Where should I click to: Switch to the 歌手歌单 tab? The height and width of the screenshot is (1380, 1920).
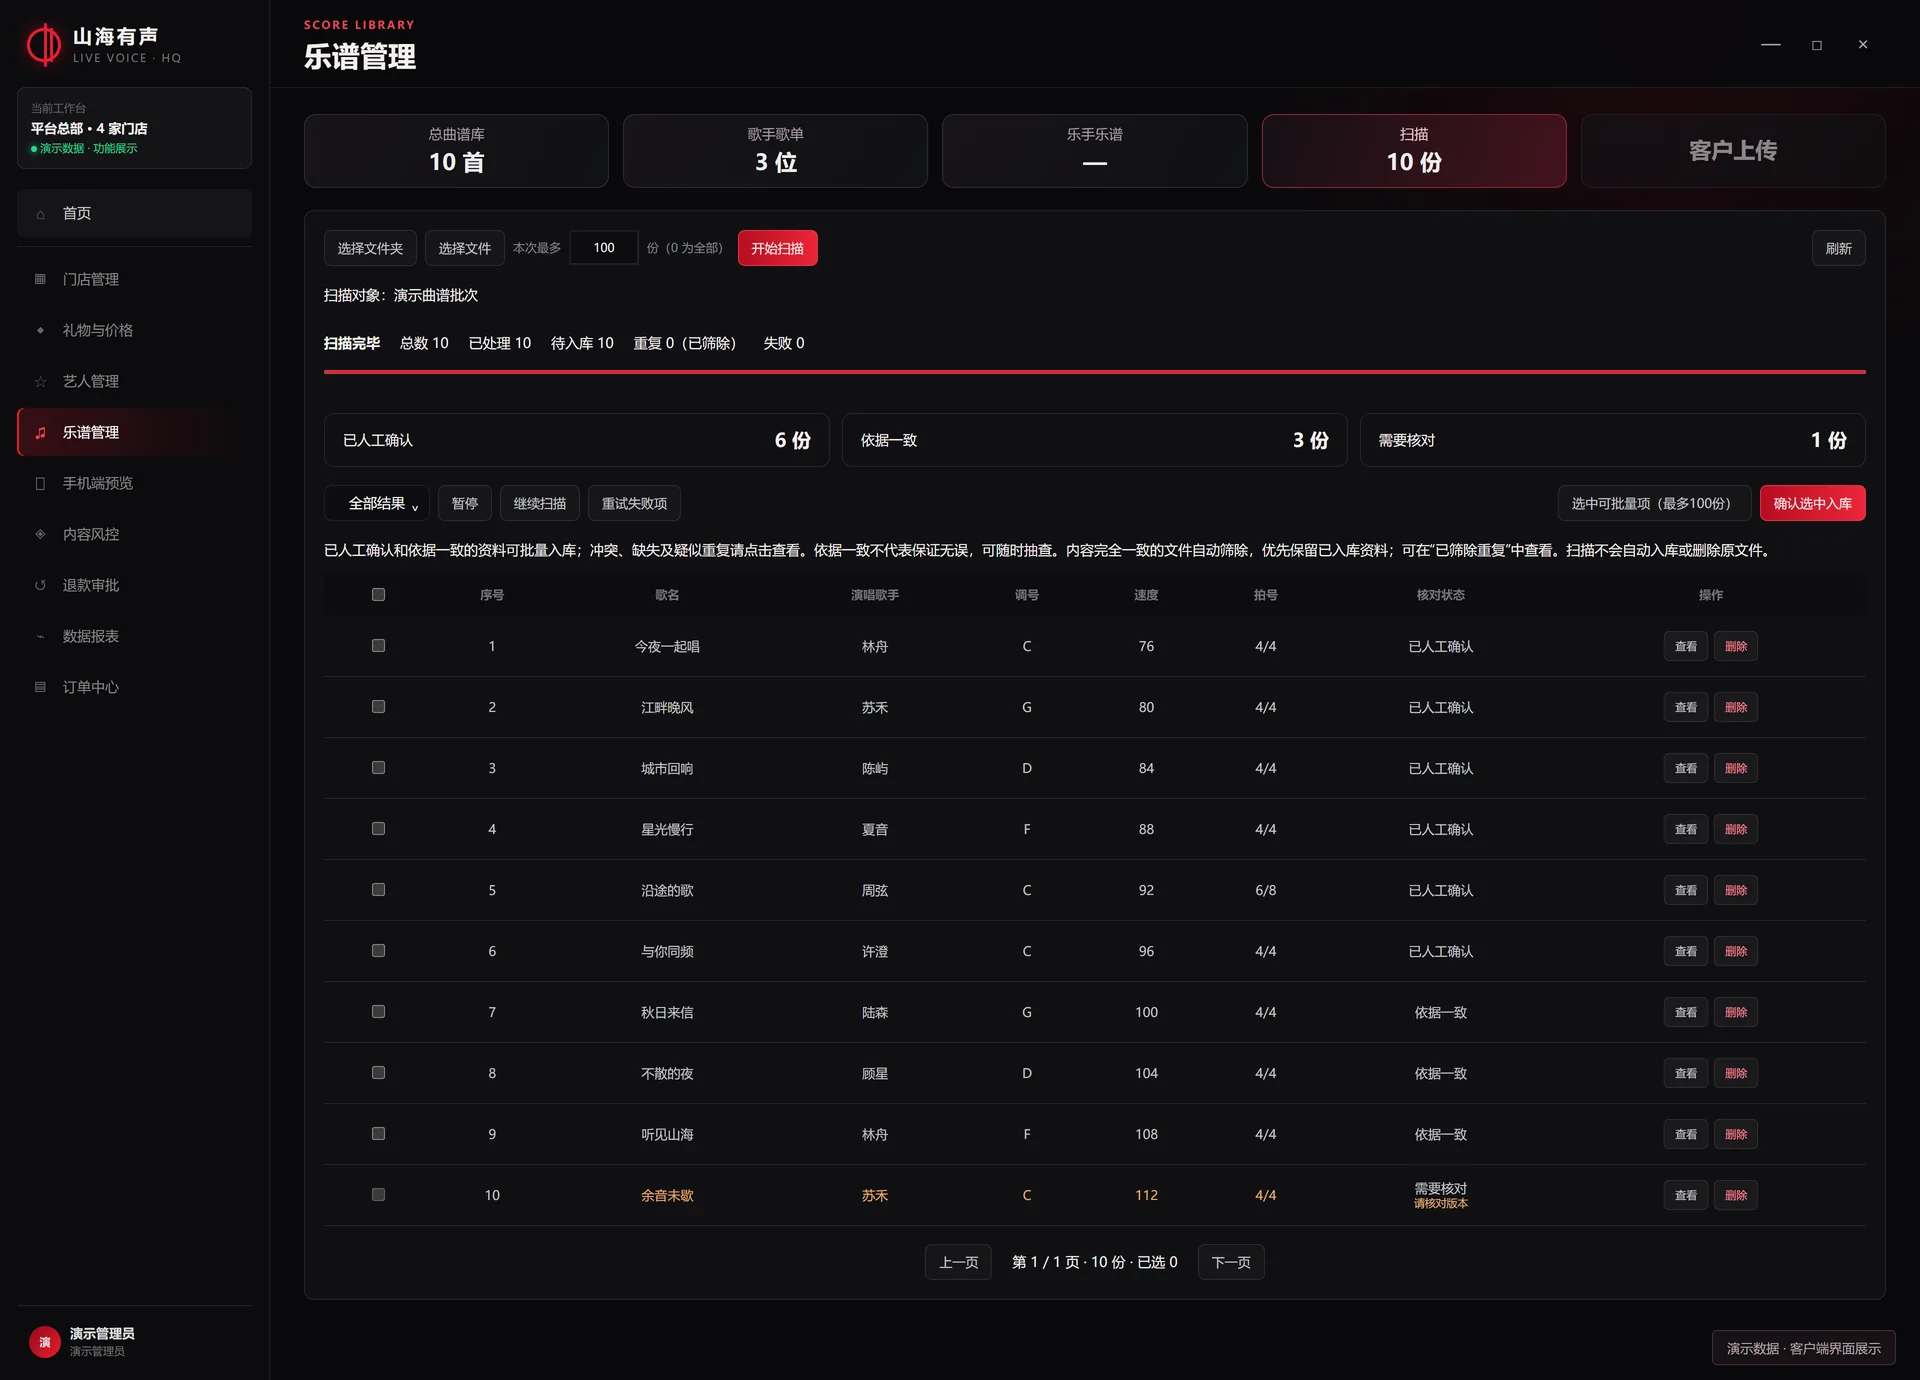pyautogui.click(x=775, y=151)
